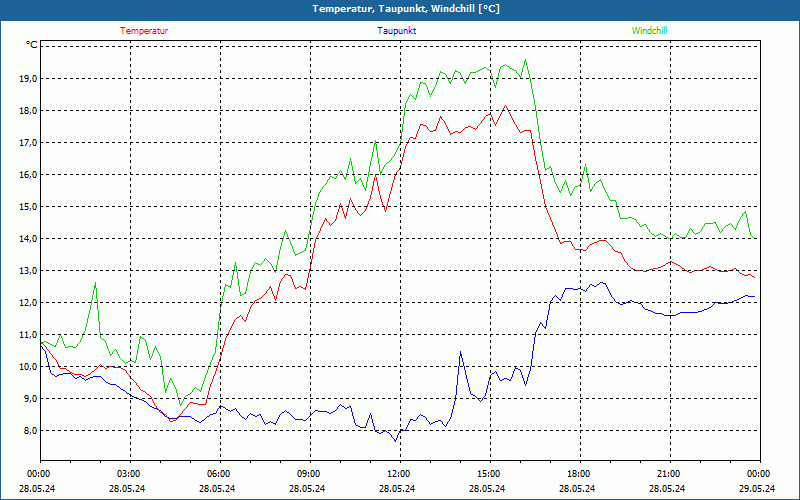Click the 10,0 y-axis value
The height and width of the screenshot is (500, 800).
[x=29, y=367]
